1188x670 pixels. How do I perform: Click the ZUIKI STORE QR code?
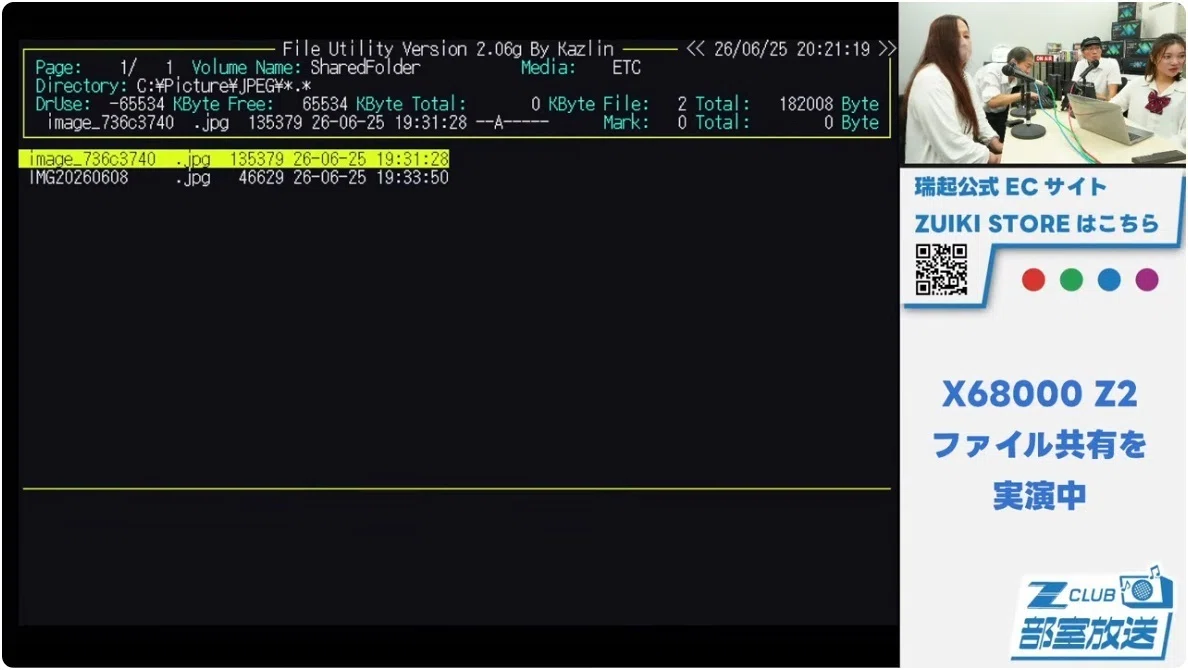941,269
